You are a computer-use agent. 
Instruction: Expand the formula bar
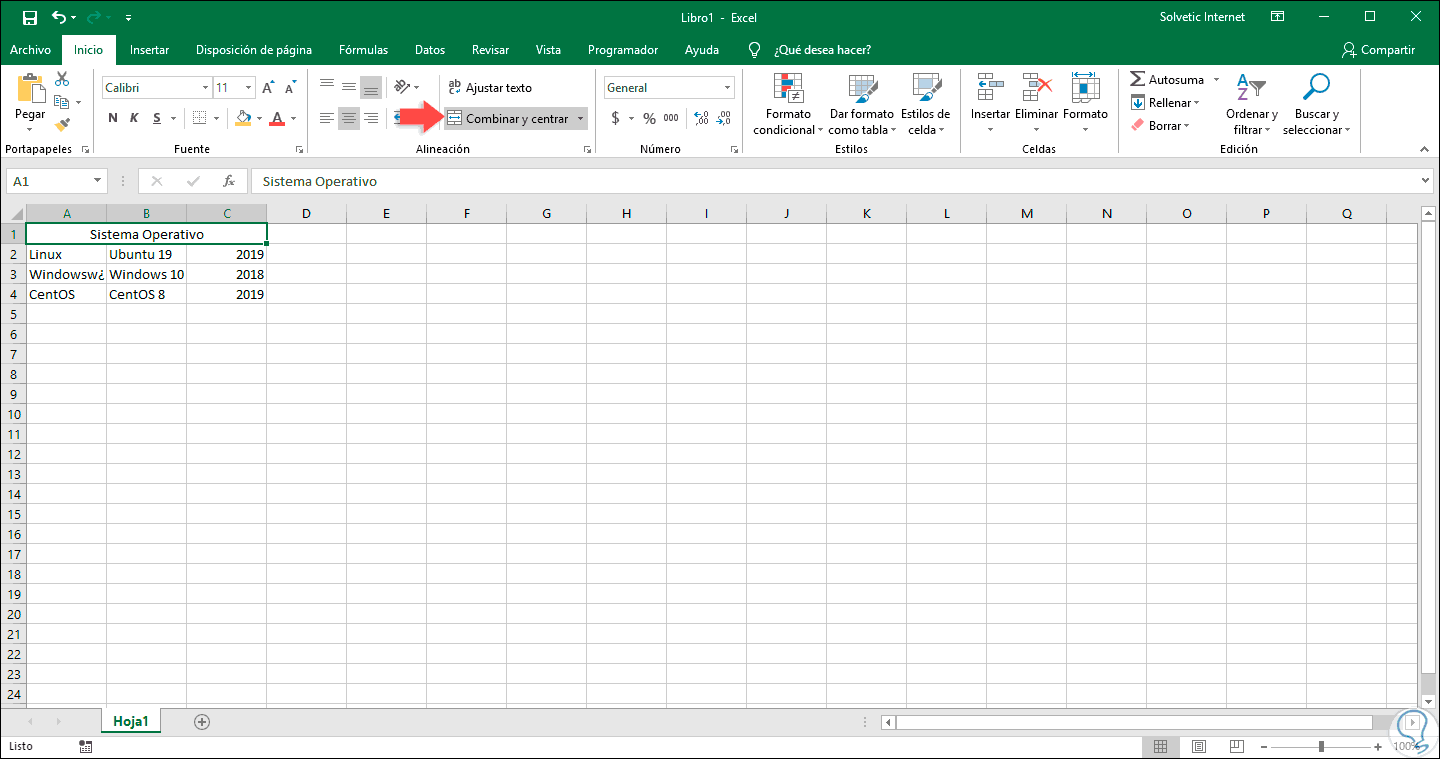(1425, 181)
